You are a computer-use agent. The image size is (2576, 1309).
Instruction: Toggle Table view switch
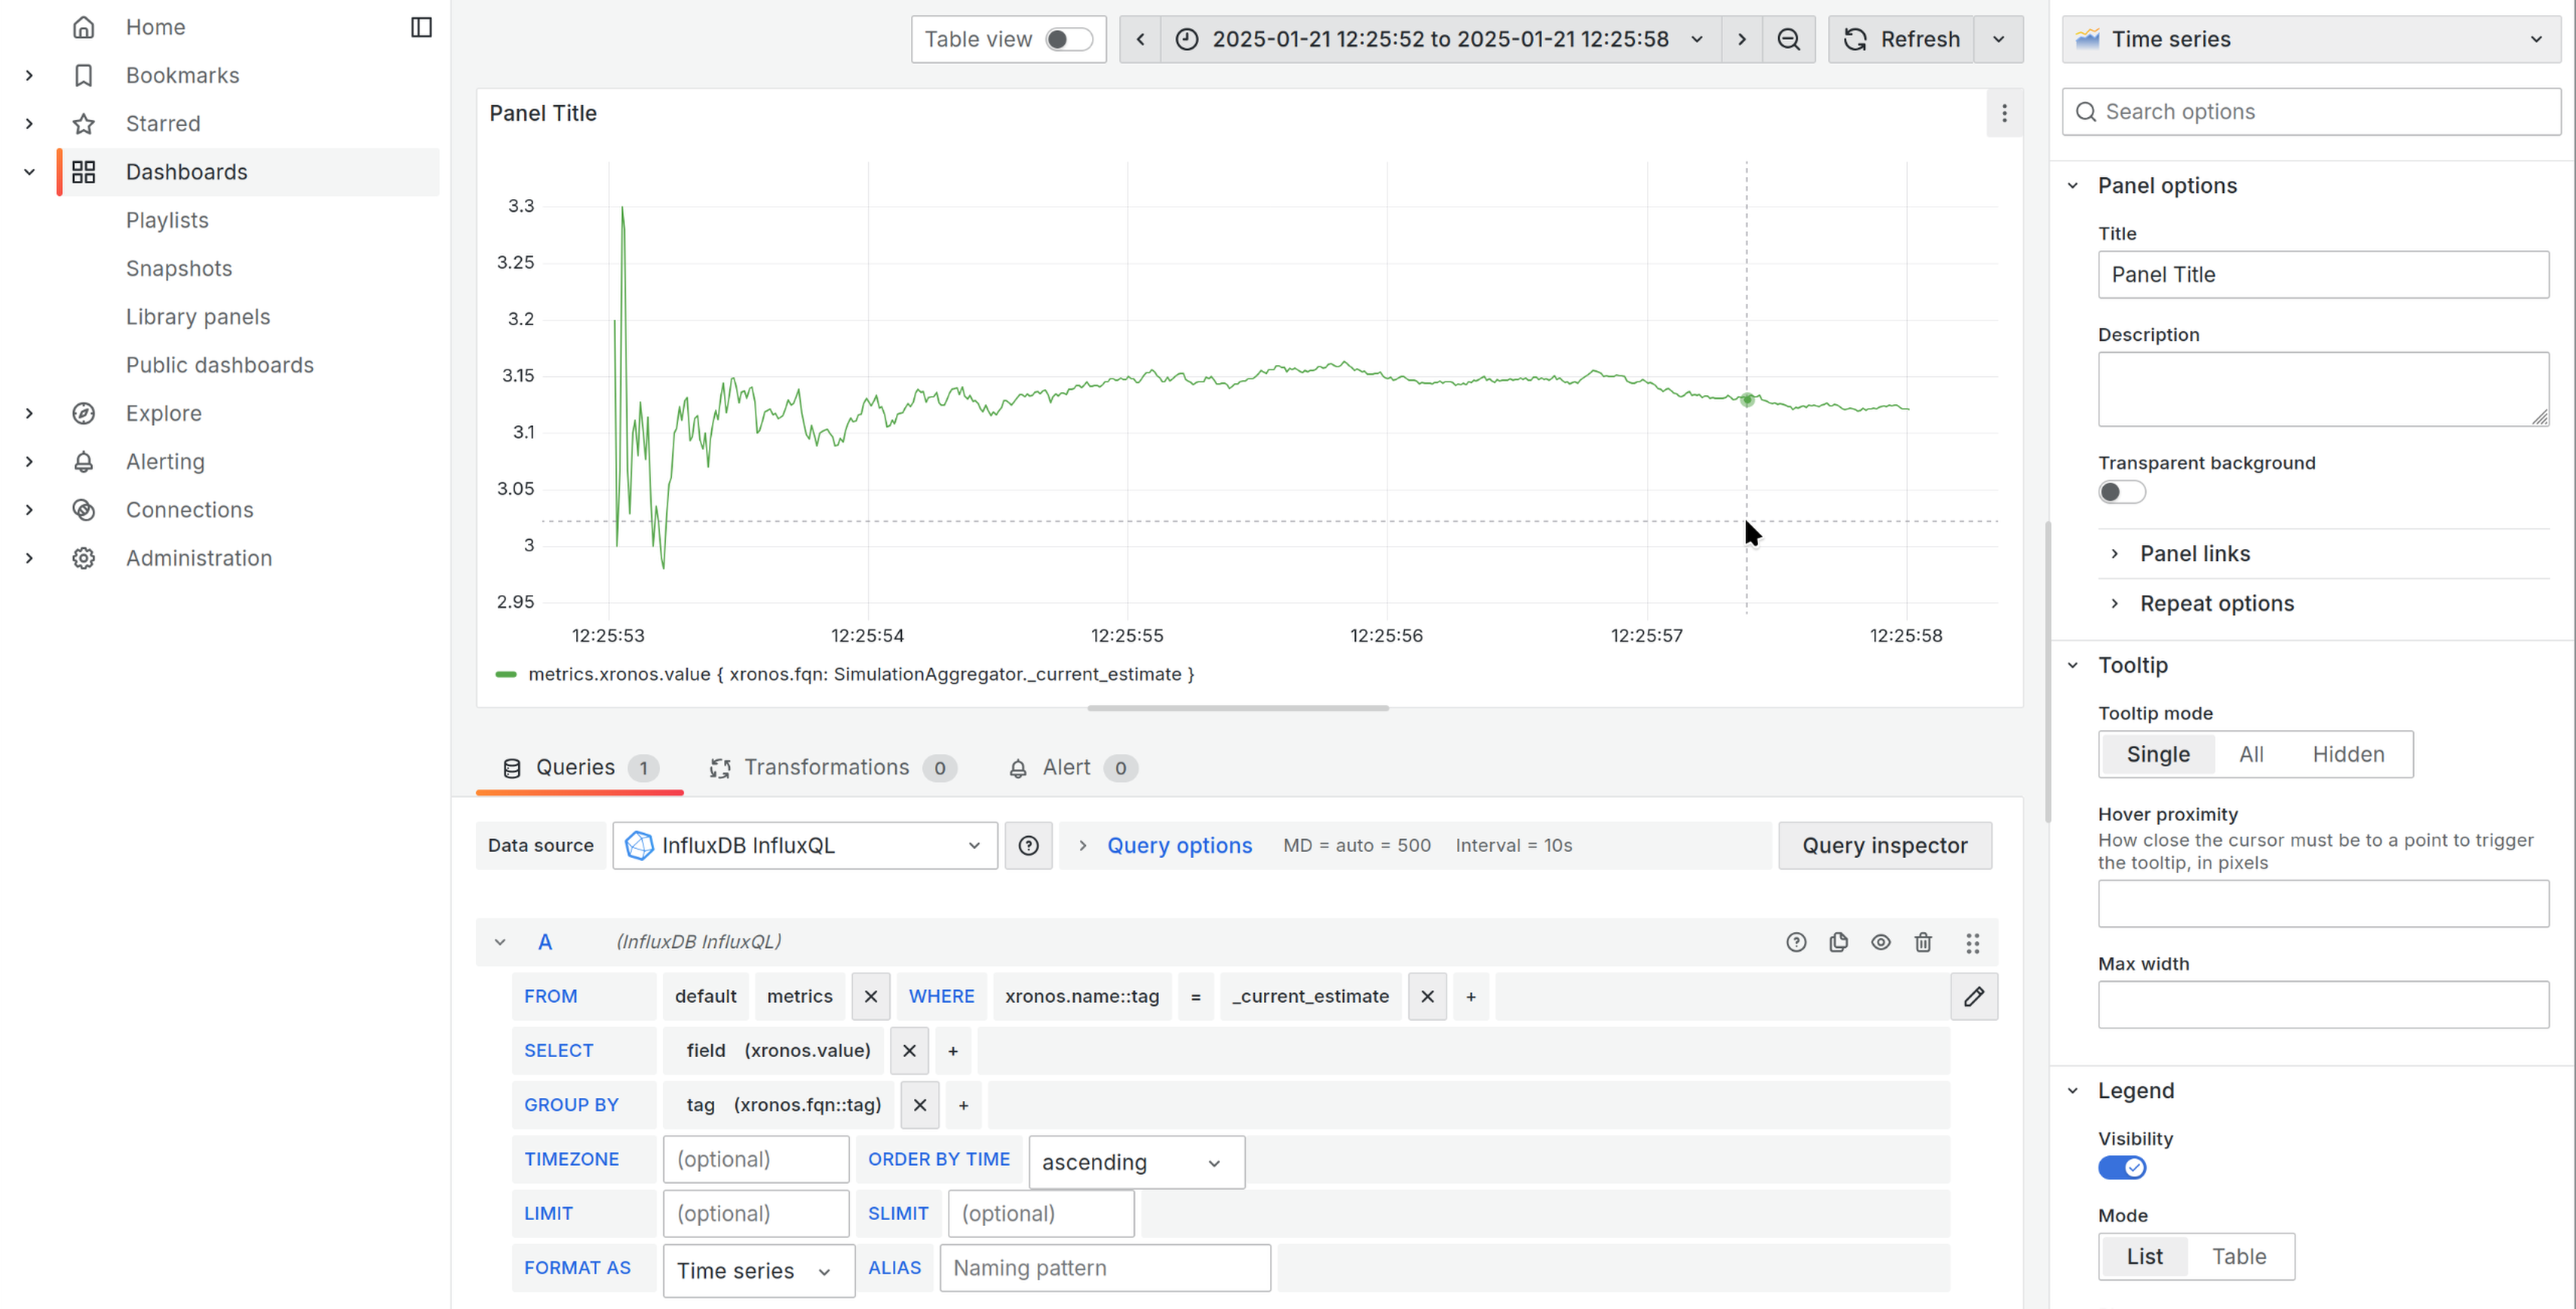[x=1068, y=39]
